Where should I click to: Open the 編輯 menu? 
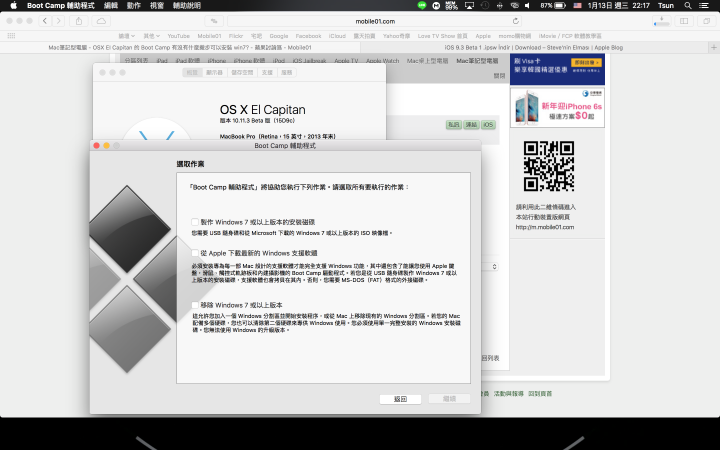[x=111, y=6]
